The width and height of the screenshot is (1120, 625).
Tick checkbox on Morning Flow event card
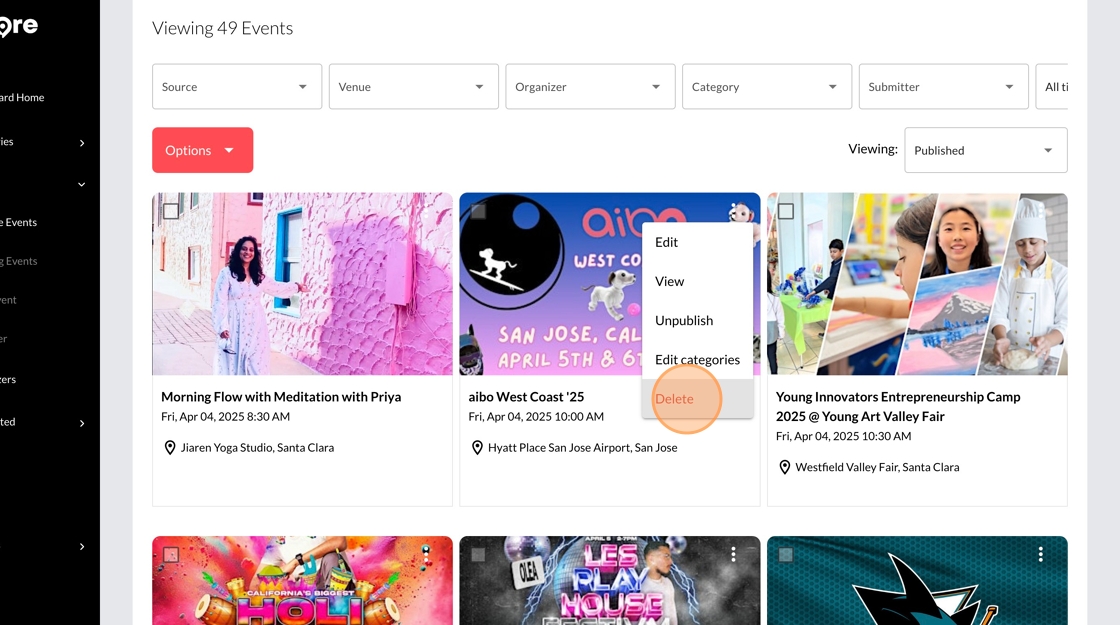point(171,211)
